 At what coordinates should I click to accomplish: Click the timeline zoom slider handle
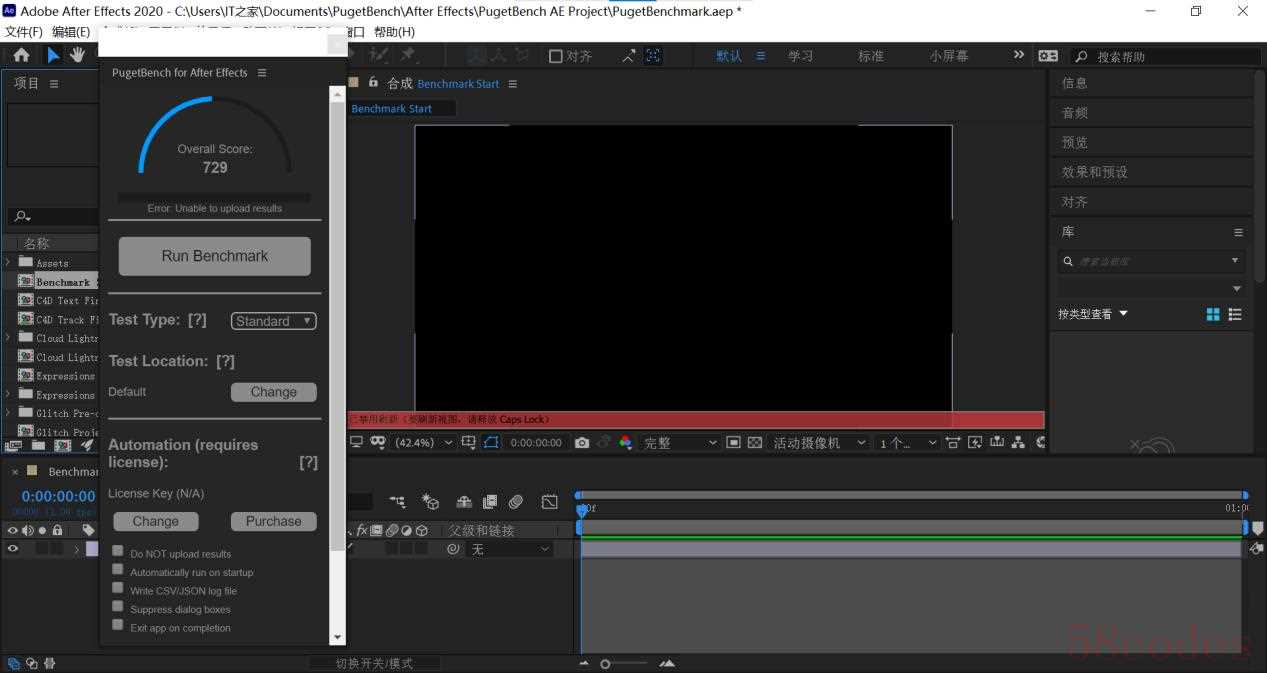tap(605, 664)
